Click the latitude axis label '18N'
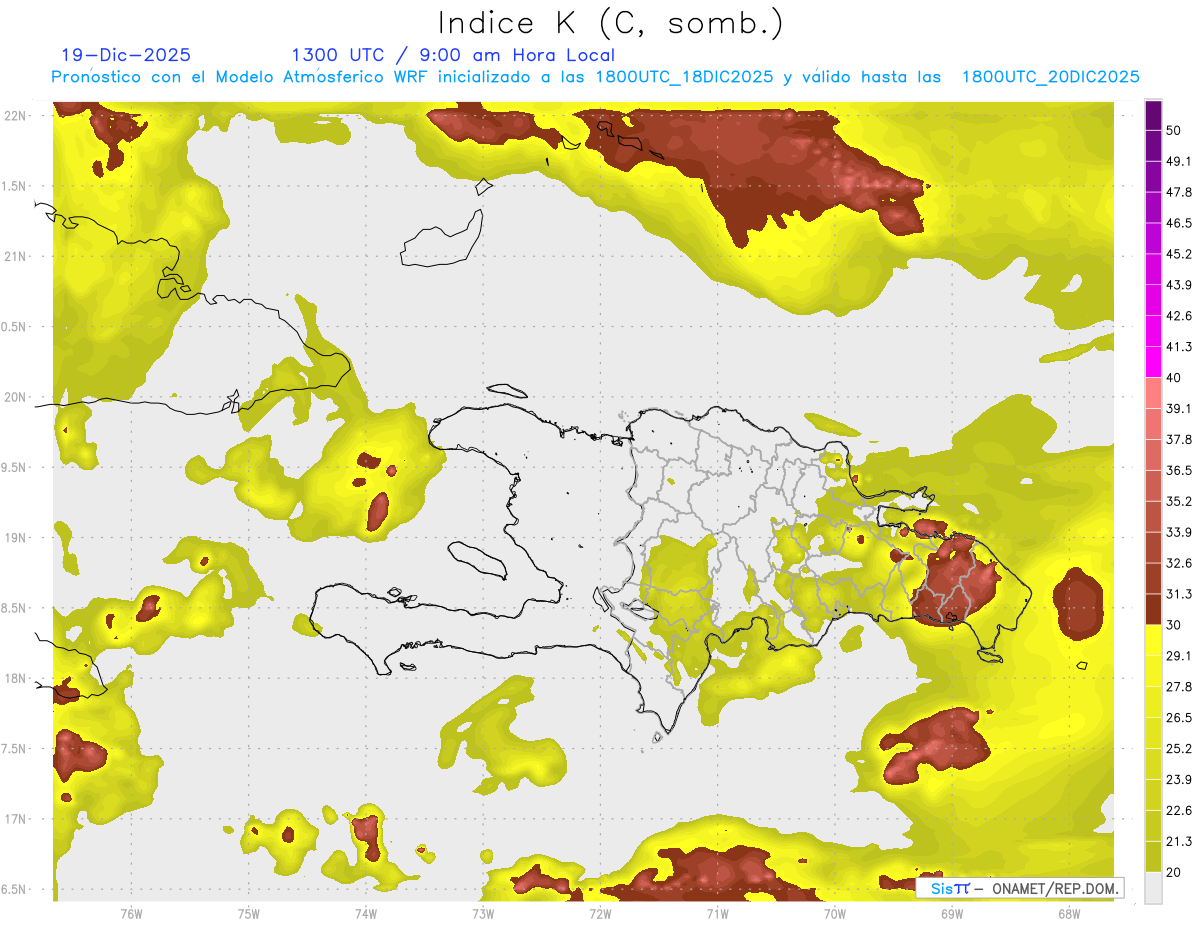Screen dimensions: 1200x927 tap(16, 679)
